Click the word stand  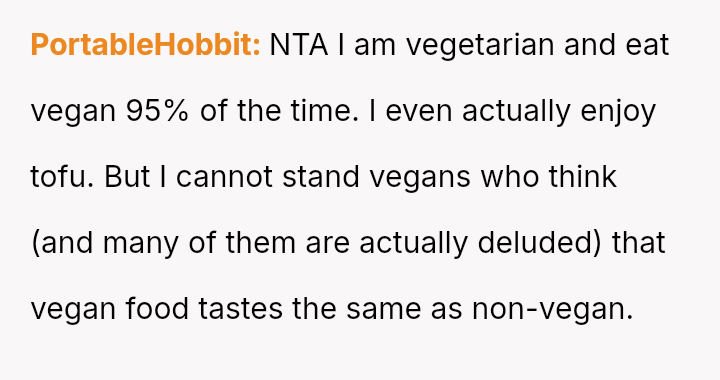click(321, 177)
